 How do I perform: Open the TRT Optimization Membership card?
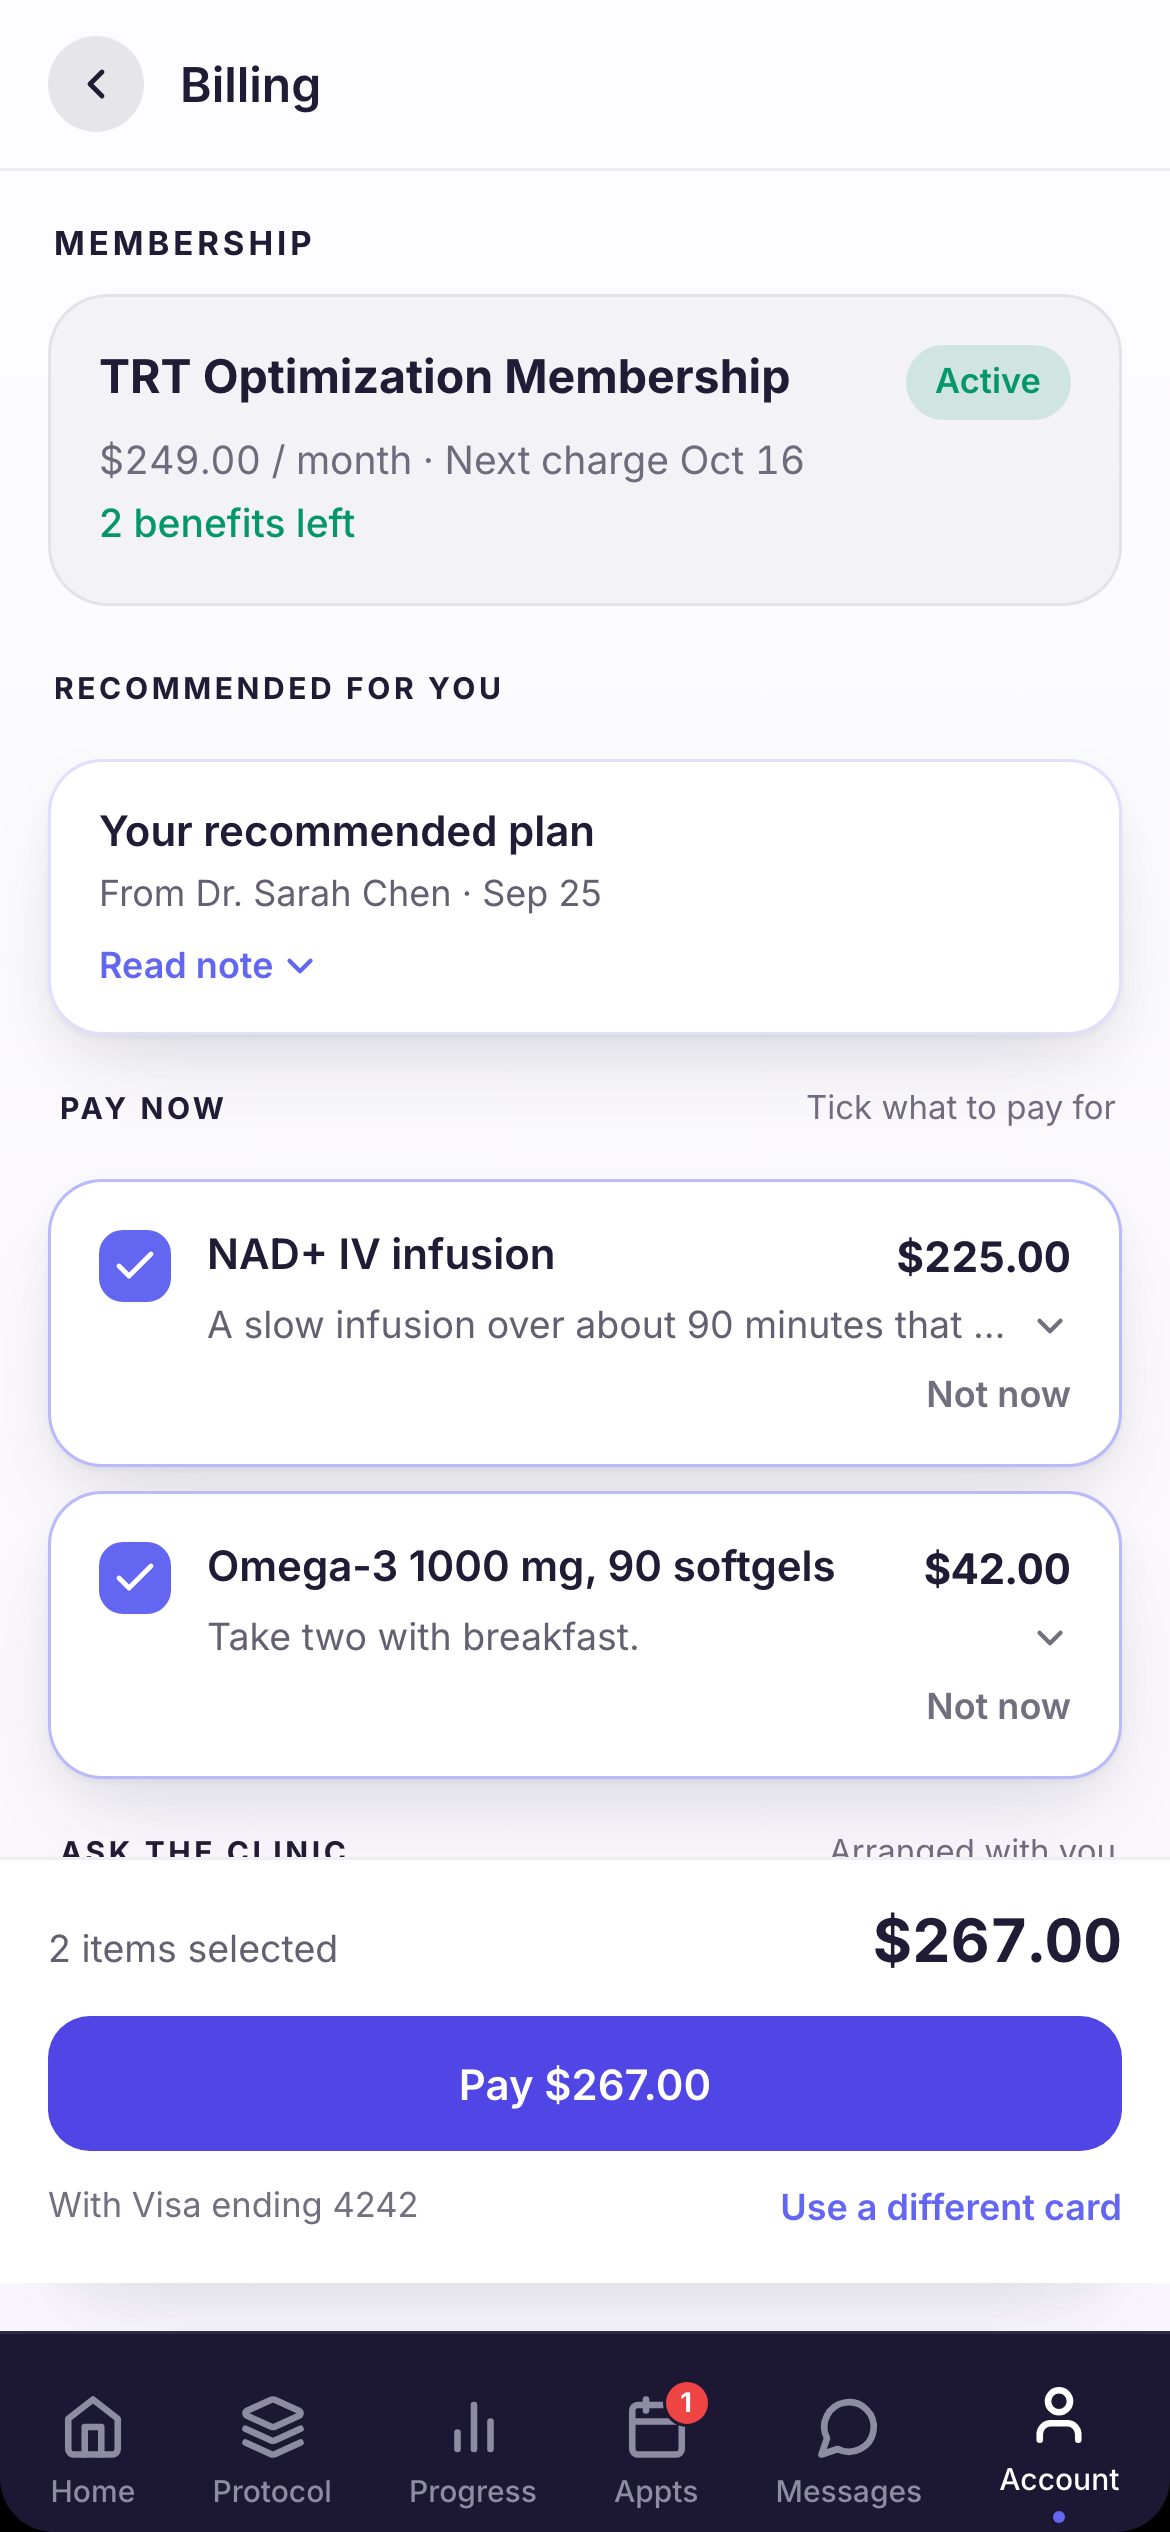click(x=585, y=450)
